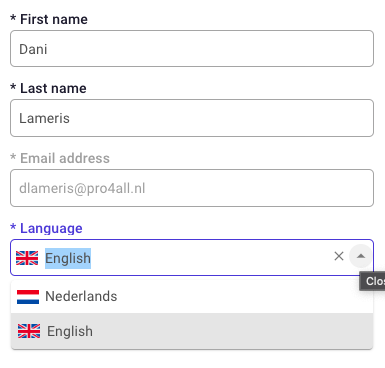The width and height of the screenshot is (385, 368).
Task: Select the Netherlands flag icon in the list
Action: tap(28, 297)
